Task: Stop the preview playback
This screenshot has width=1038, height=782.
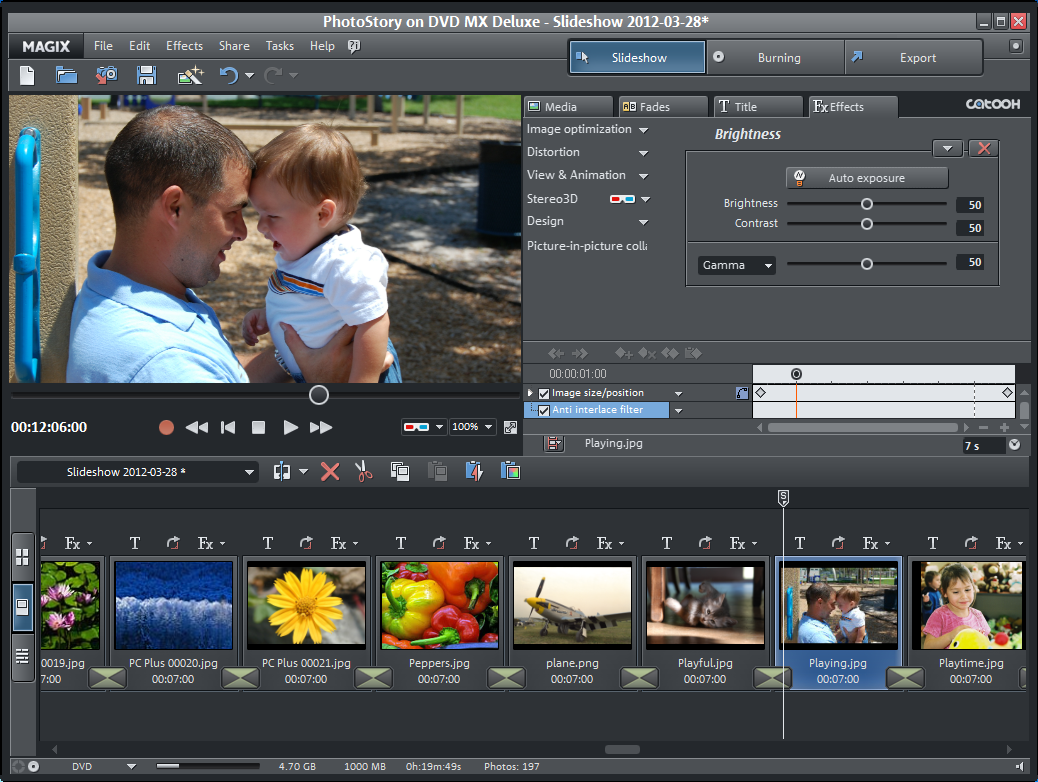Action: click(x=258, y=428)
